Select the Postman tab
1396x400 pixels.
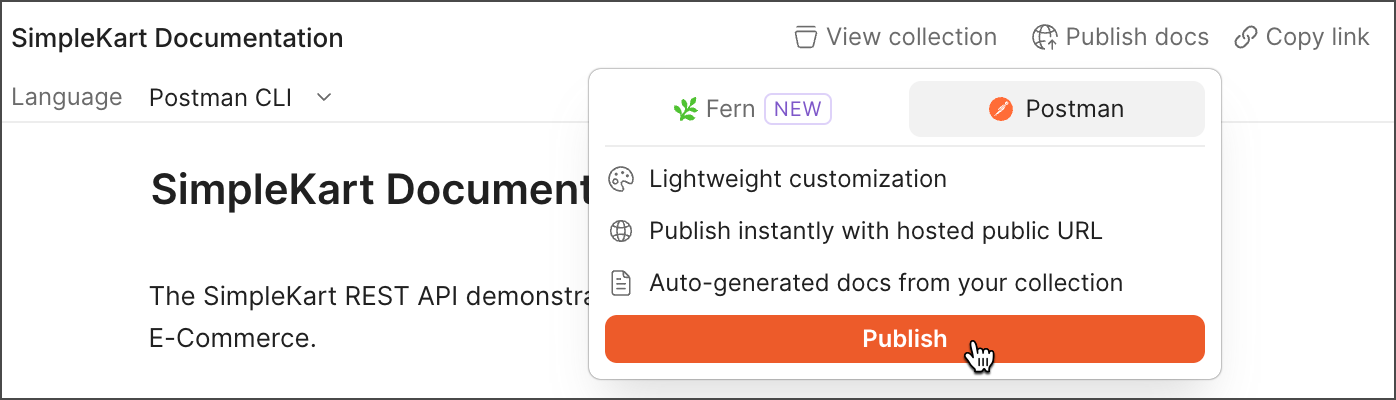[1056, 109]
